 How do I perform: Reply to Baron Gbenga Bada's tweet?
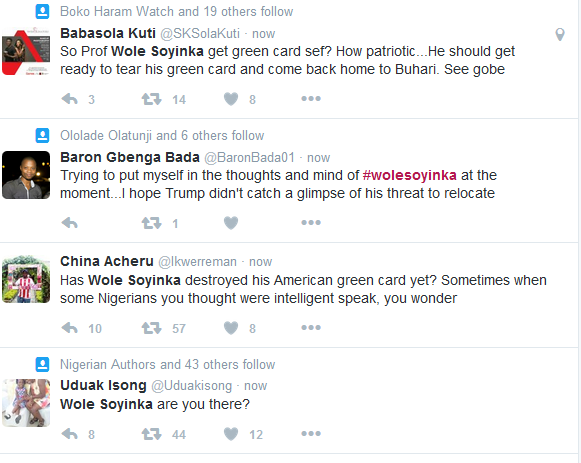[70, 223]
